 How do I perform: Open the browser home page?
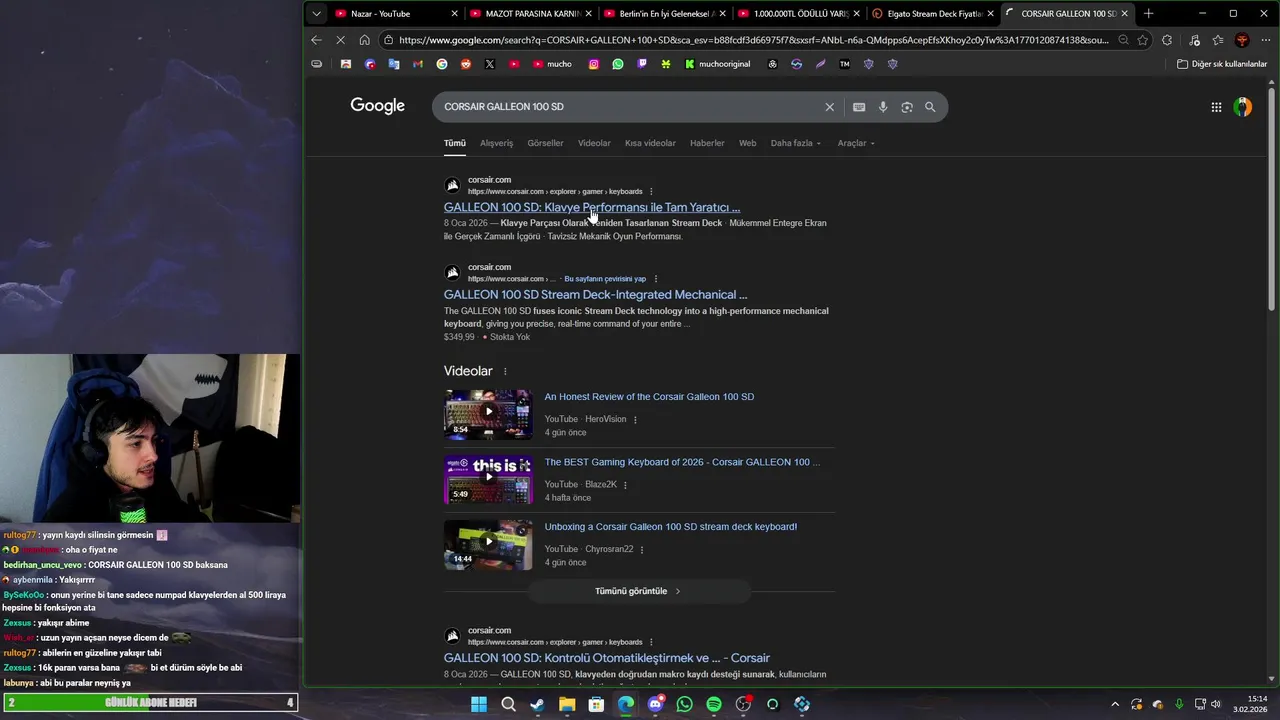click(364, 40)
